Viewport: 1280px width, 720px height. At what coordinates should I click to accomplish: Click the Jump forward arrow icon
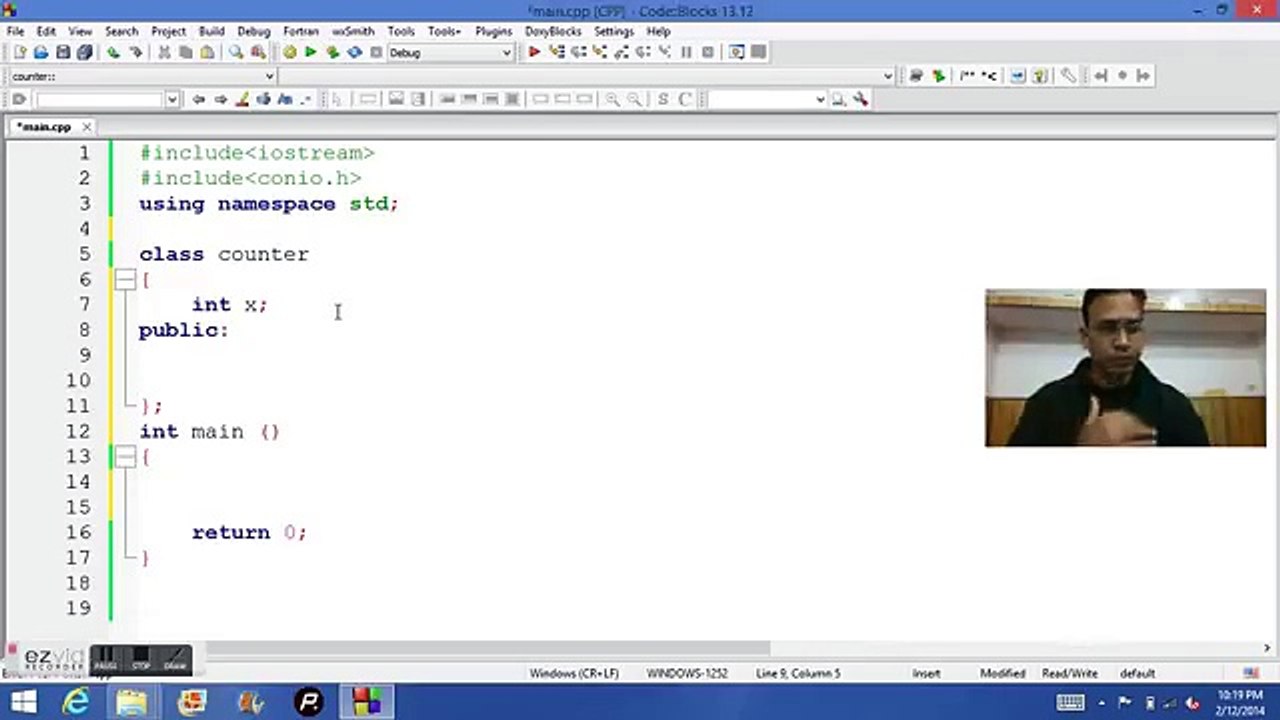(220, 99)
